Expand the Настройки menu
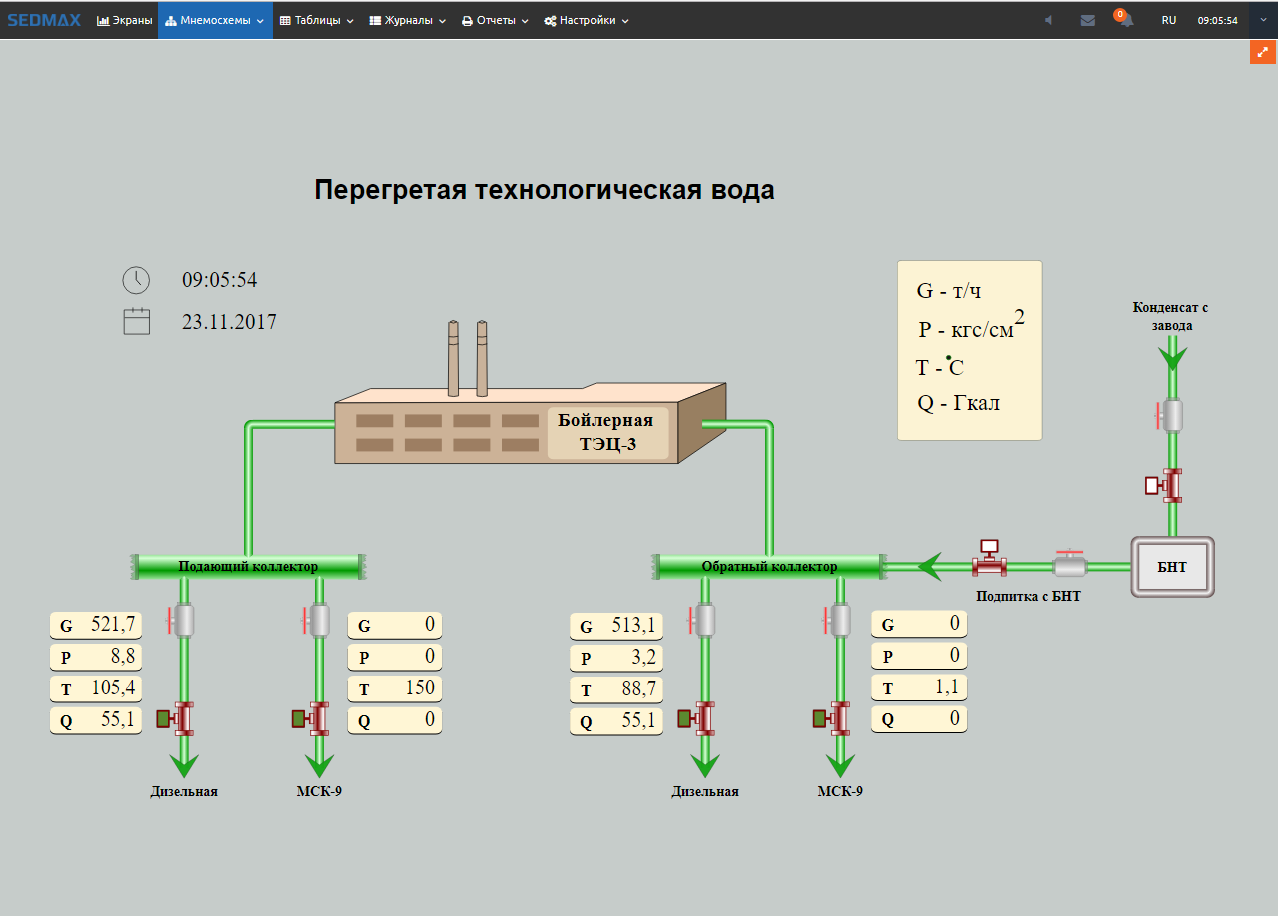 (587, 20)
